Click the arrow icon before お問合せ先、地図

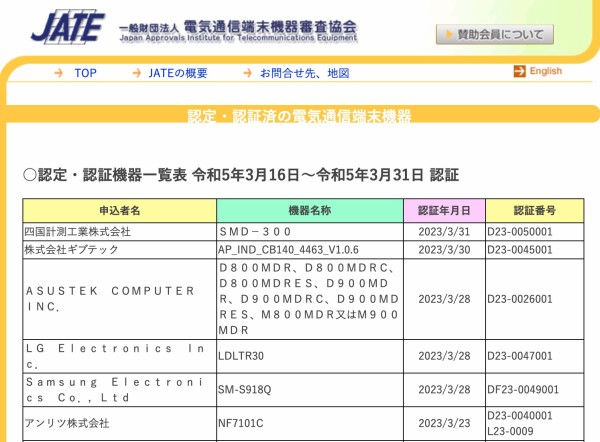tap(248, 73)
